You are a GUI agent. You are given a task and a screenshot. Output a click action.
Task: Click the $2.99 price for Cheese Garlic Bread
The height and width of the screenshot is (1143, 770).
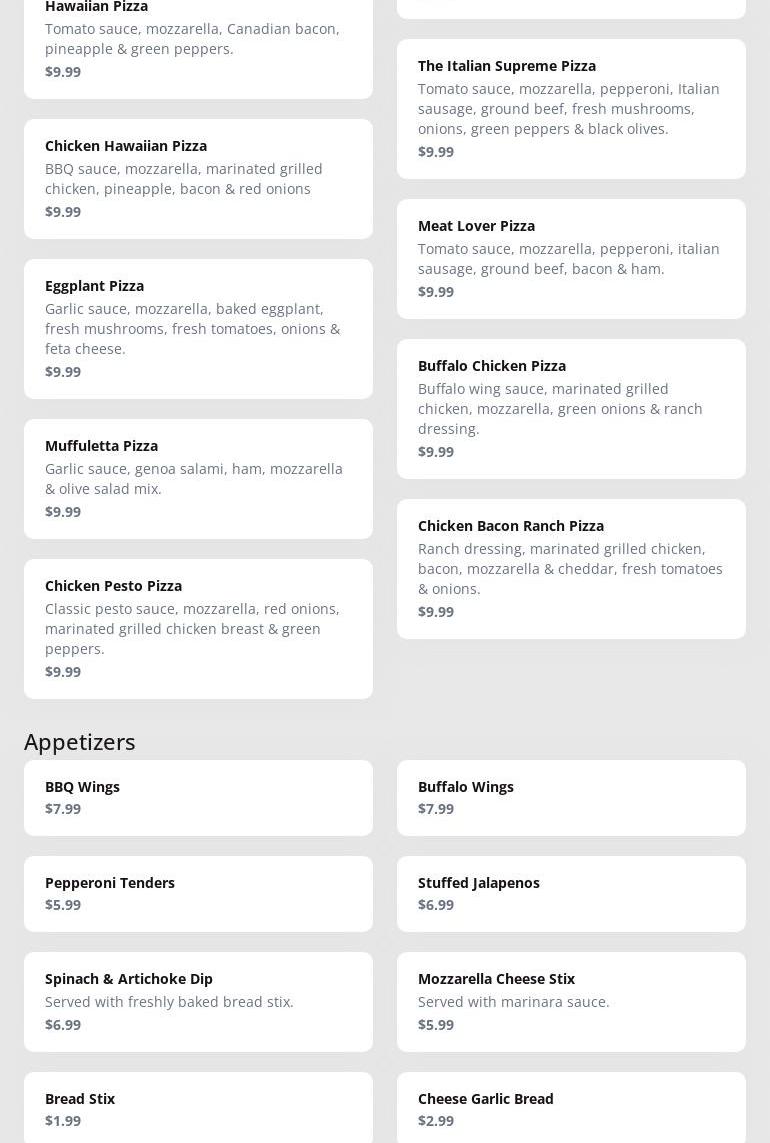436,1121
